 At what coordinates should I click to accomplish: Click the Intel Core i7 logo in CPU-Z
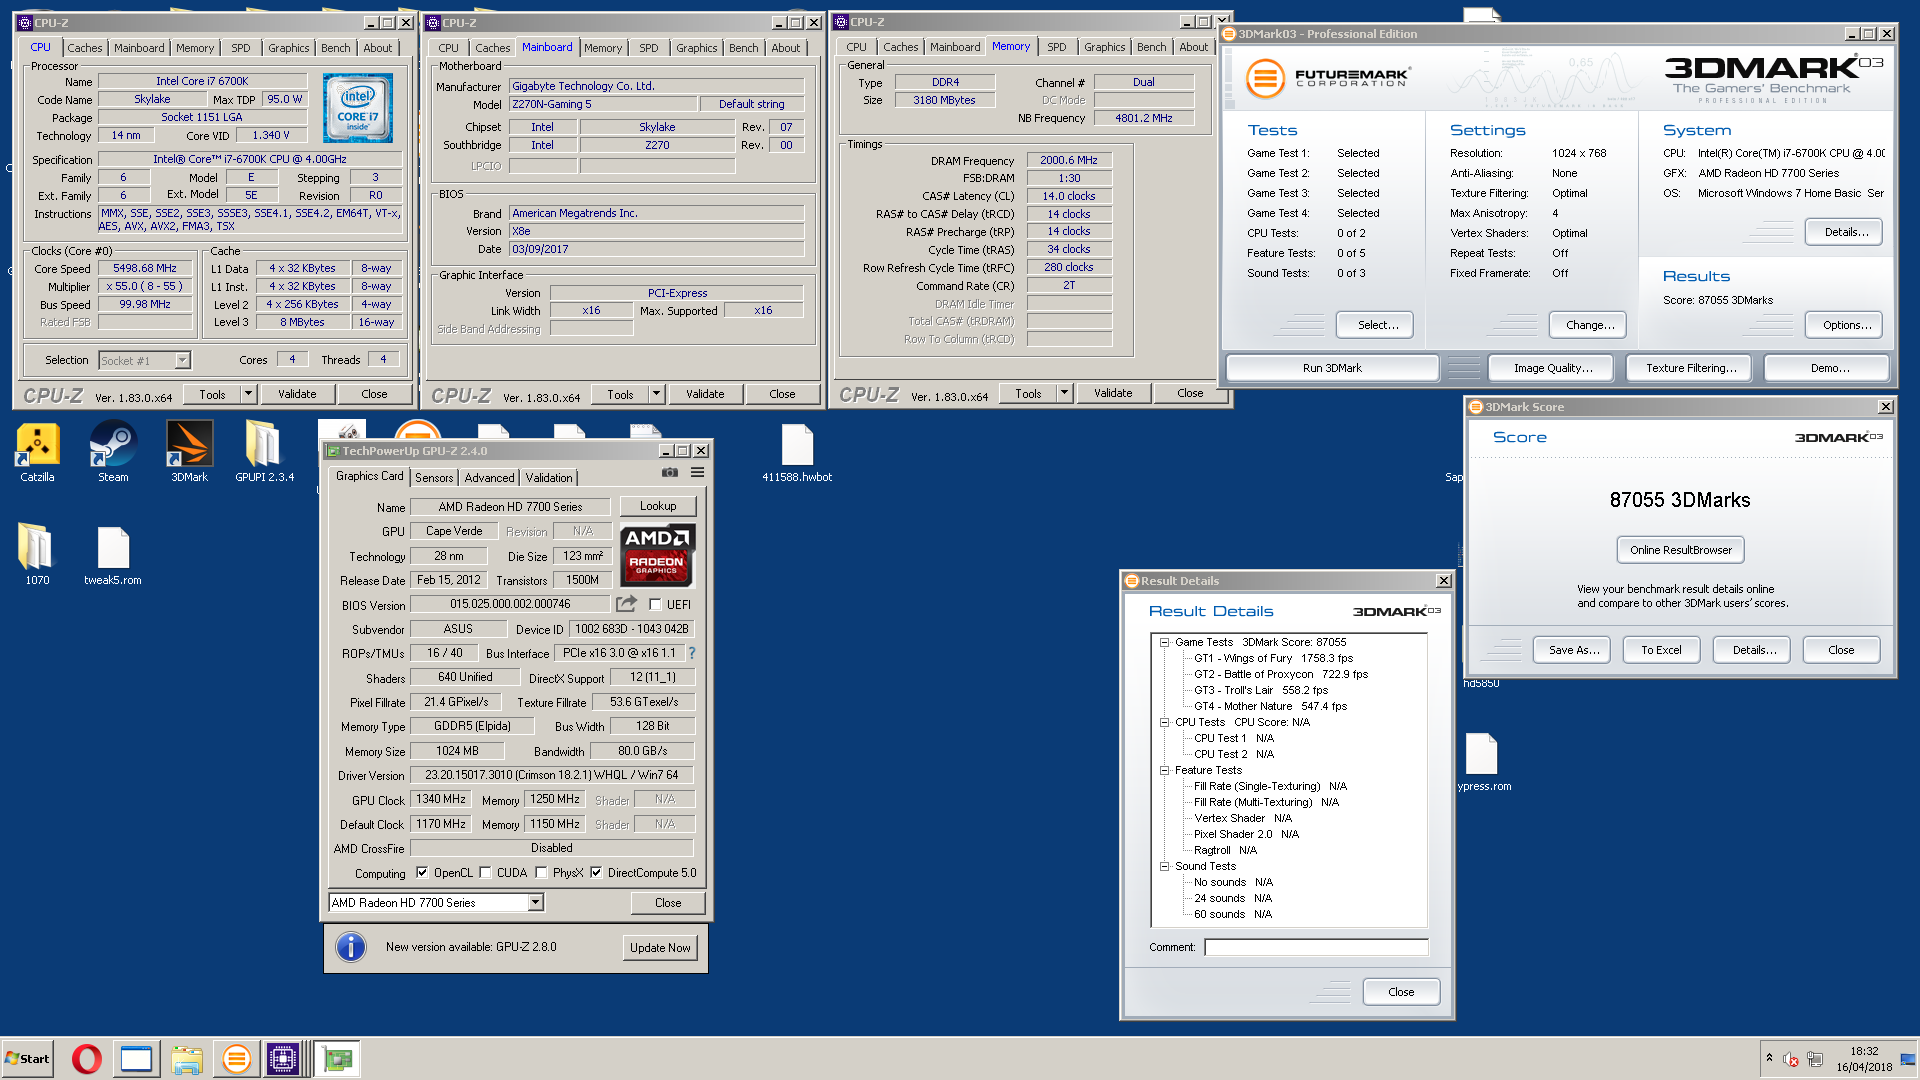[x=358, y=108]
